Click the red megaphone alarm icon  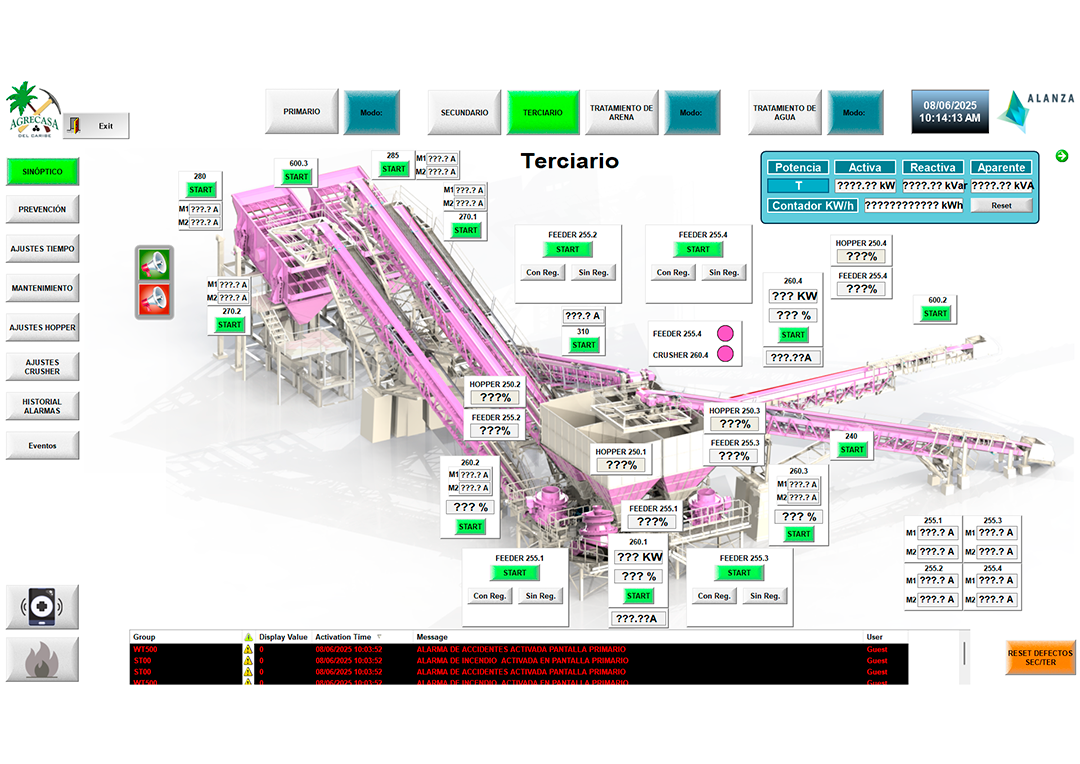point(154,299)
